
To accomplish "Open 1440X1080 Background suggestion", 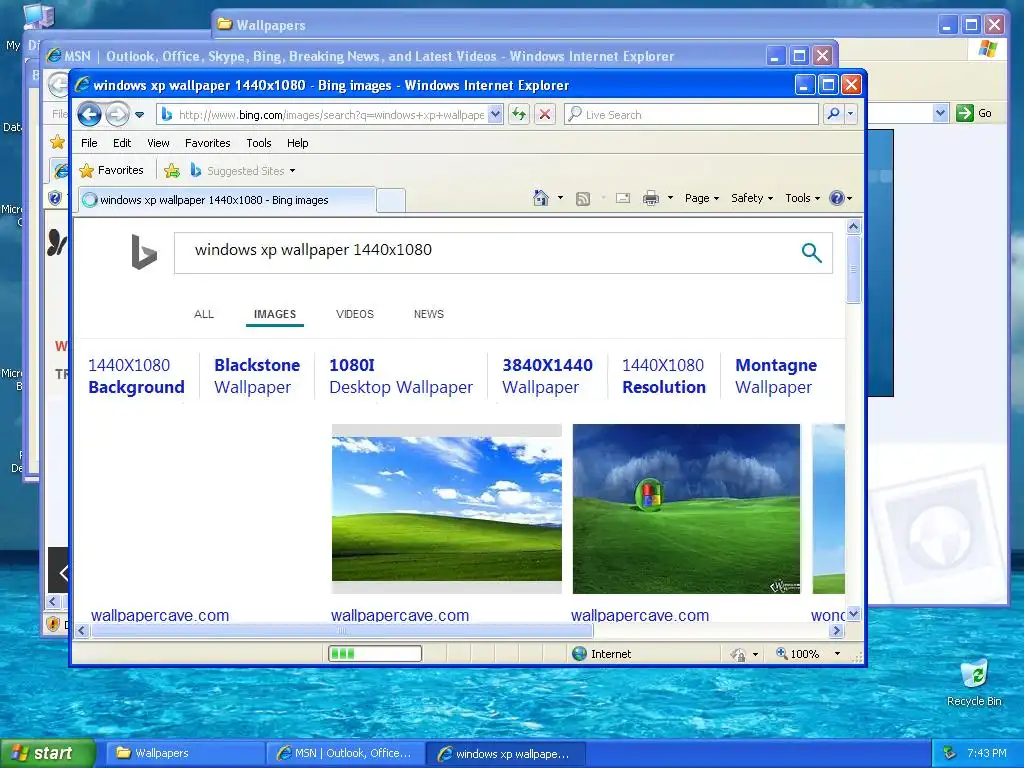I will point(136,376).
